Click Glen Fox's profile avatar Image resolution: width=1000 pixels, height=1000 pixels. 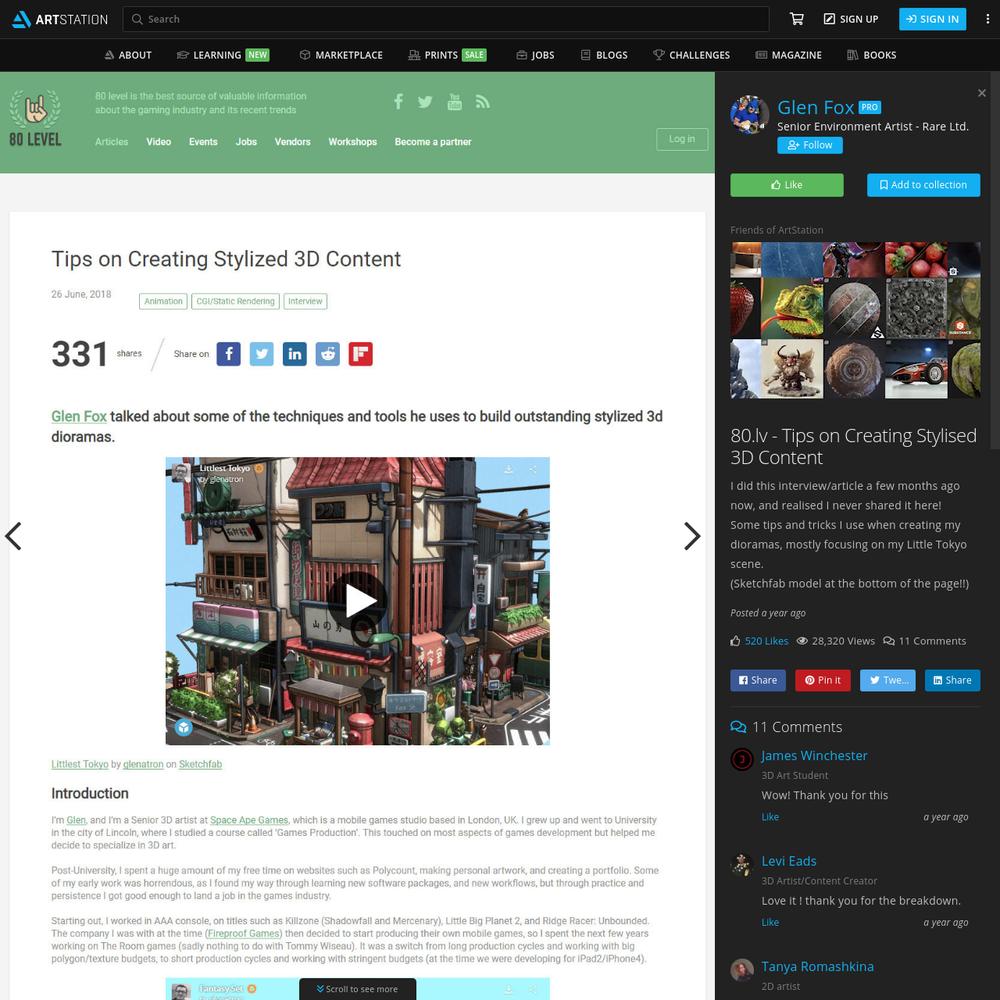pos(749,115)
